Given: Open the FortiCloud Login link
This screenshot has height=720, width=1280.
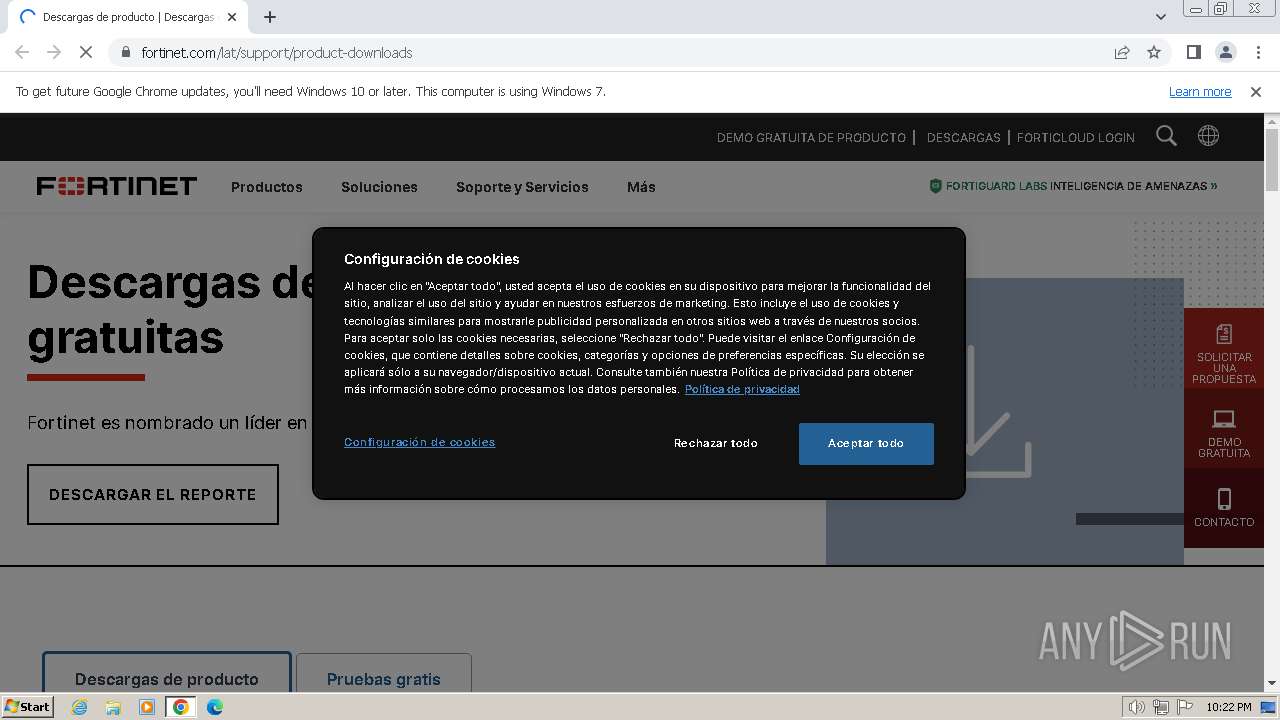Looking at the screenshot, I should [1076, 138].
